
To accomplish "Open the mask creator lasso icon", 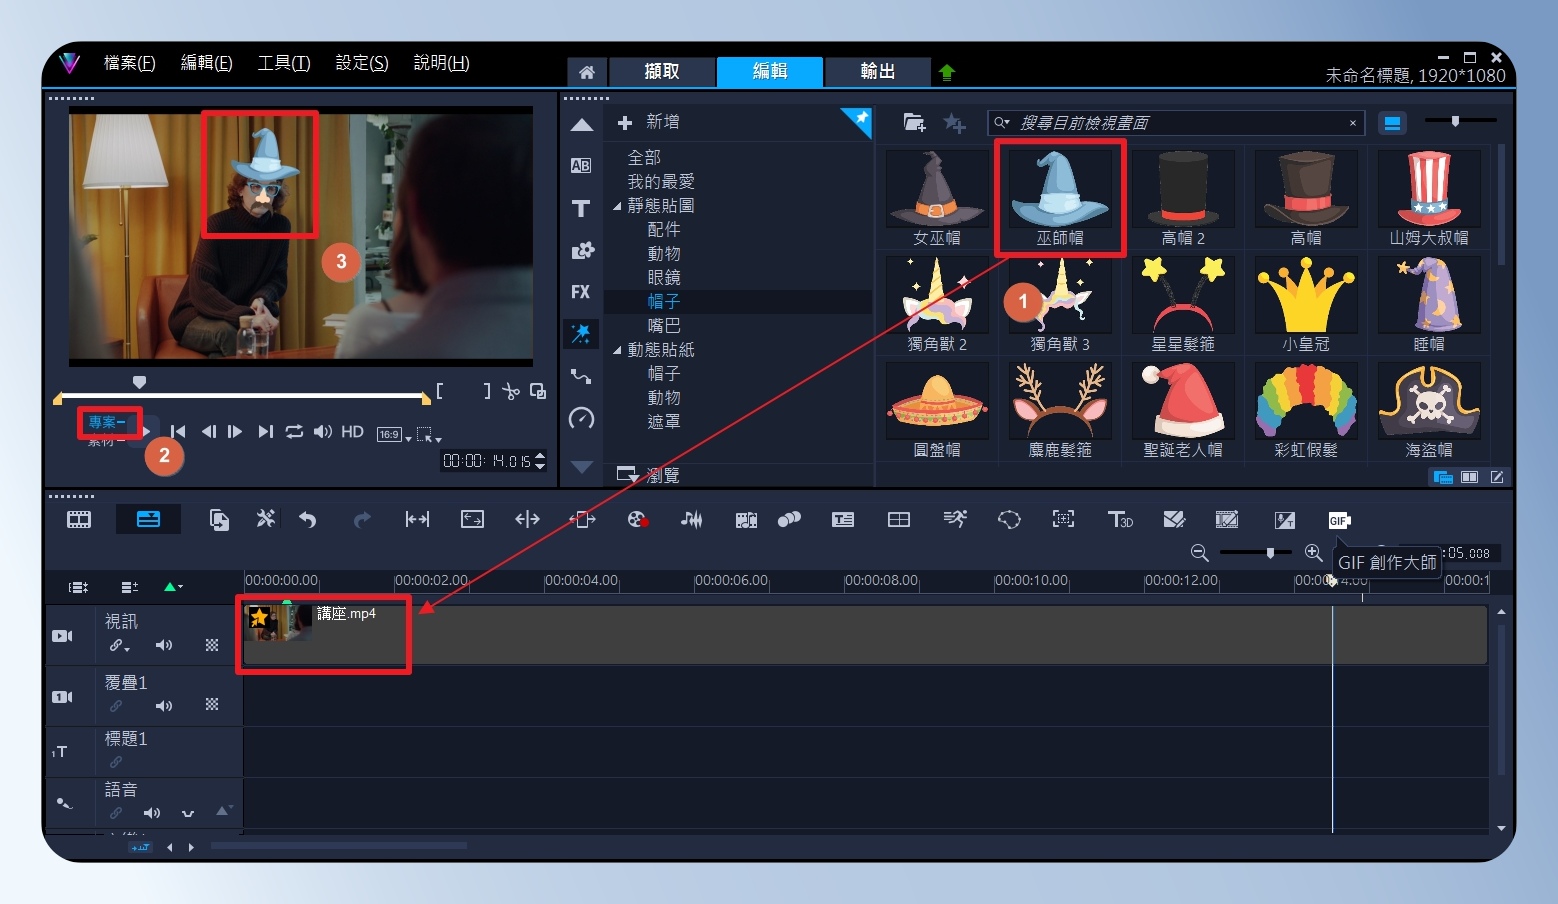I will (x=1009, y=519).
